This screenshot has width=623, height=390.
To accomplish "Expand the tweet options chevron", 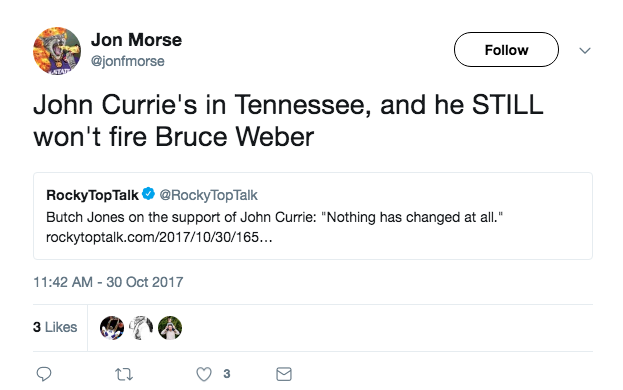I will 585,50.
